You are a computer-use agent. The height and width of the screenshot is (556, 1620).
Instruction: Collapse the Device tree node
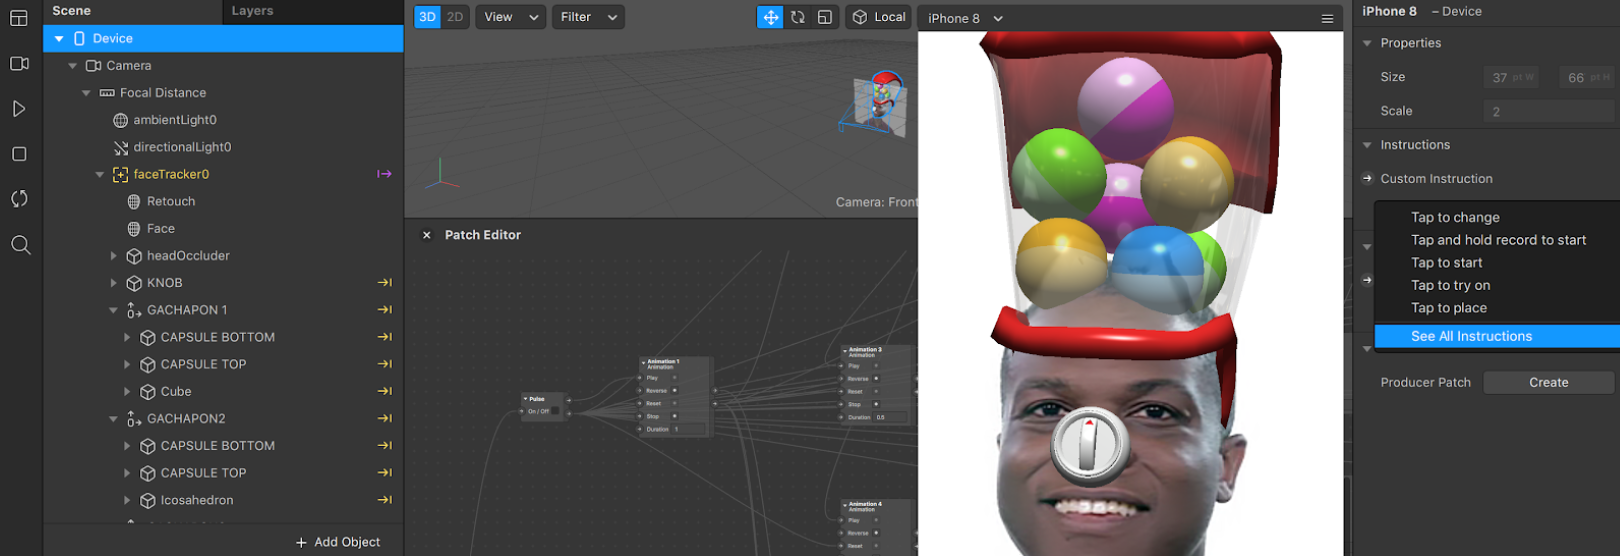[x=59, y=38]
